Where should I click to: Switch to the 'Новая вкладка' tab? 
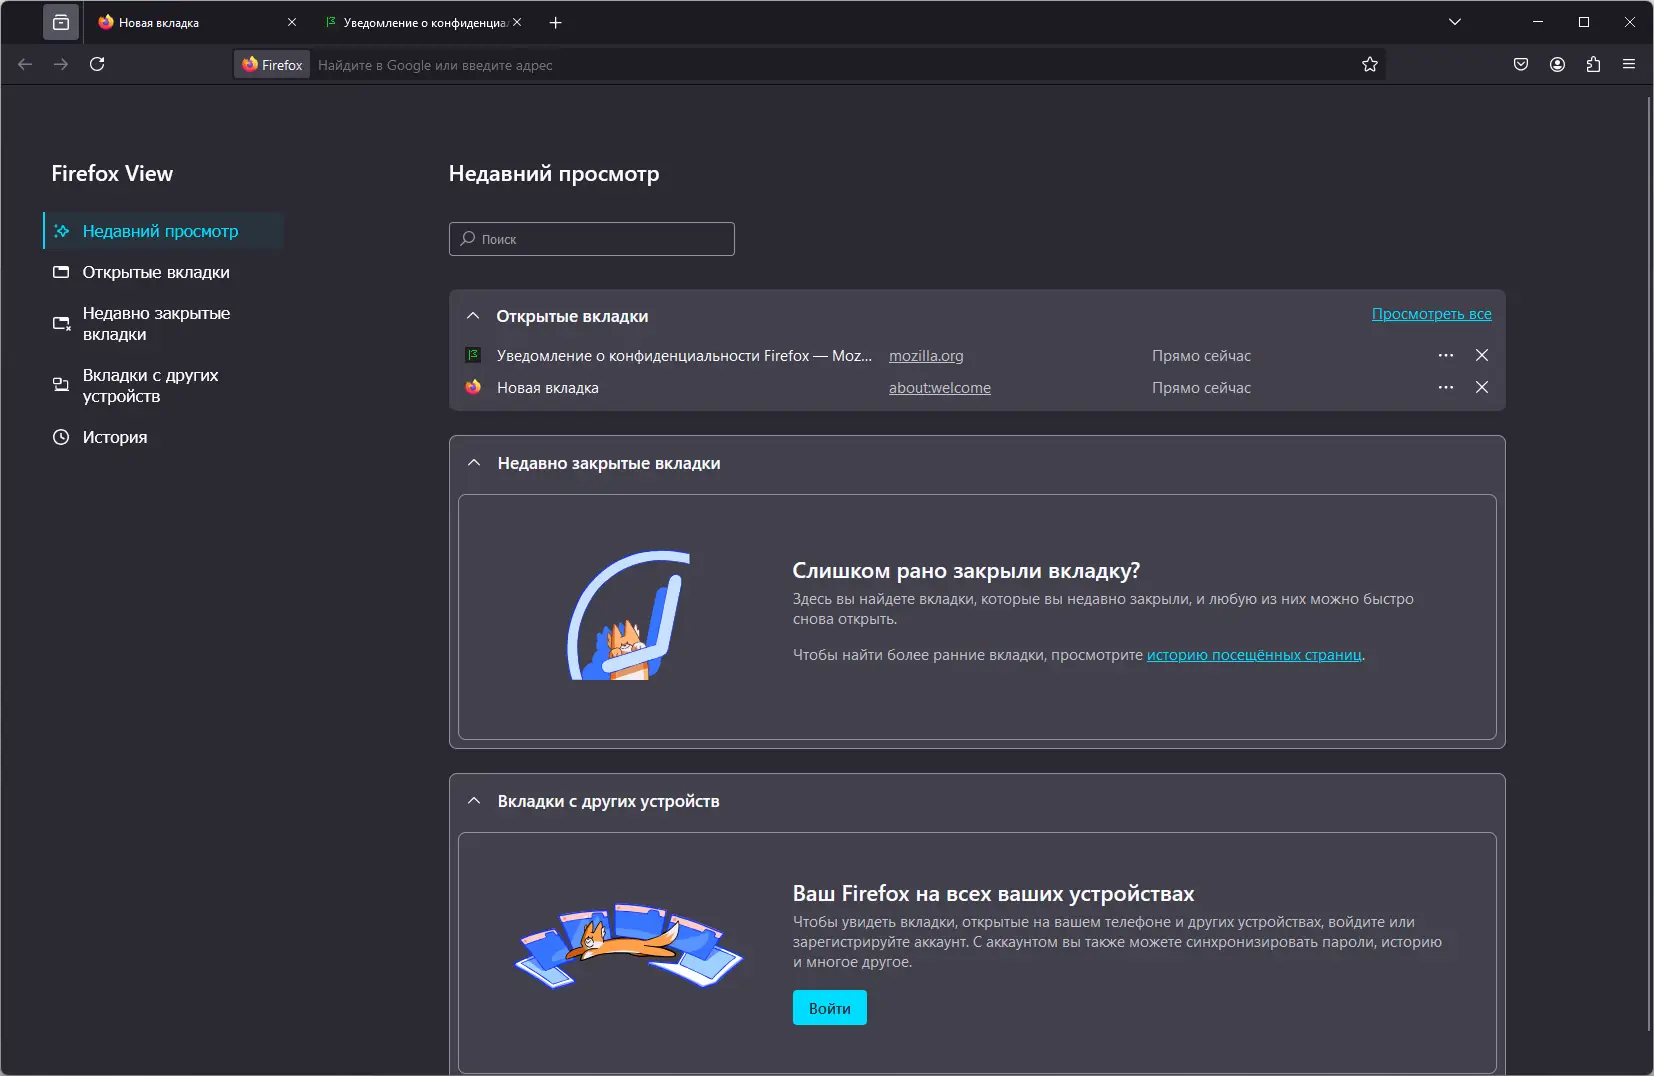[190, 22]
